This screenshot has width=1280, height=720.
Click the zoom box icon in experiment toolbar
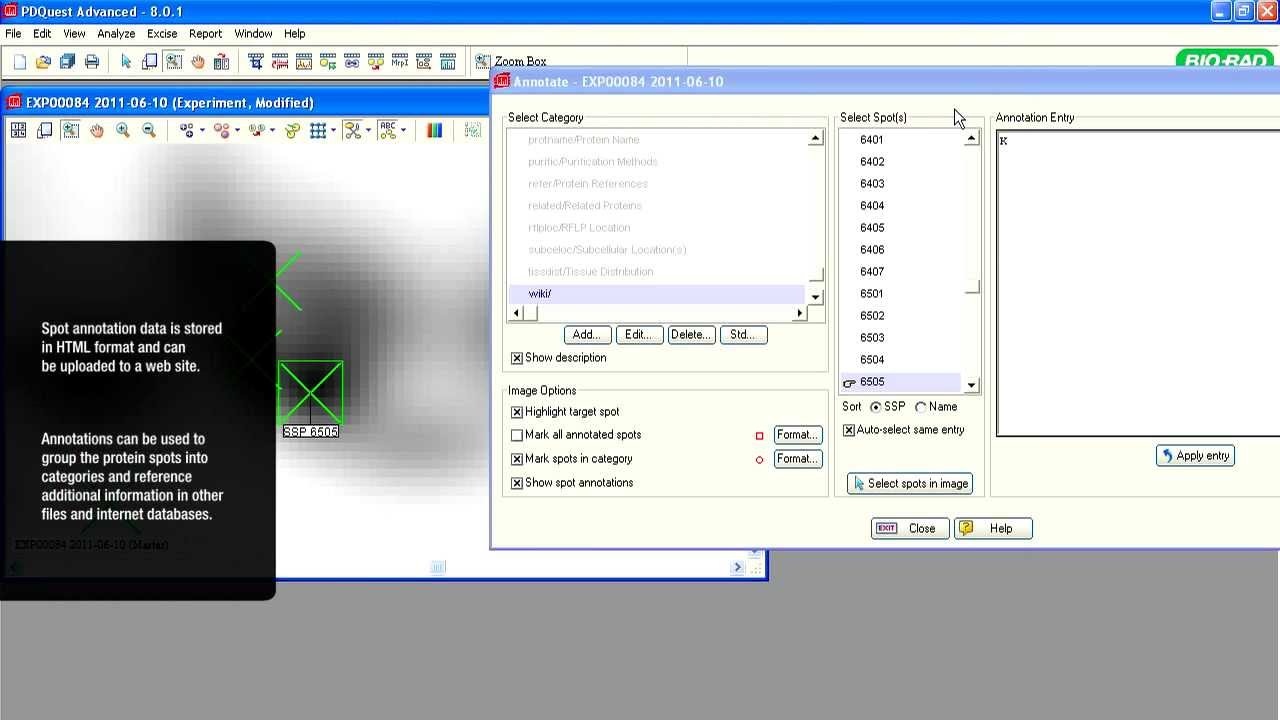70,130
